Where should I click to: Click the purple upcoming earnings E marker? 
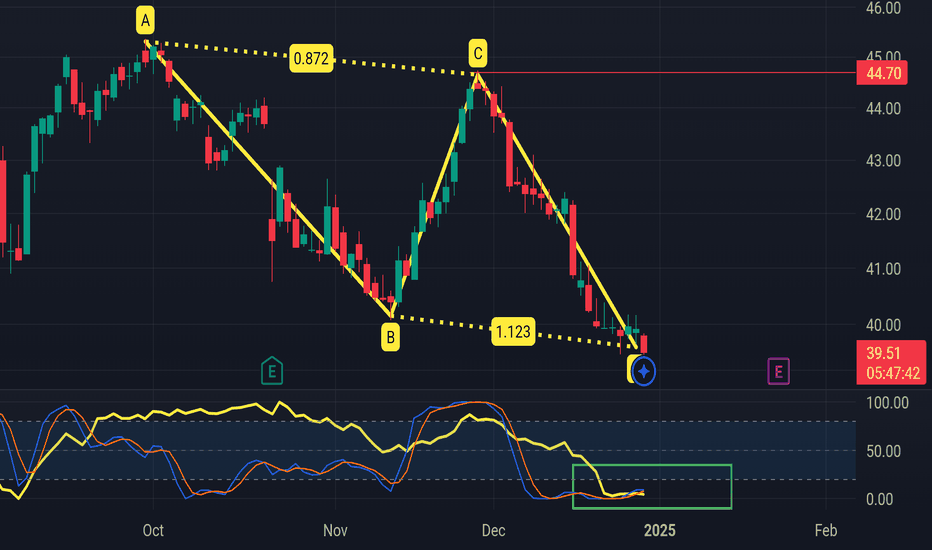click(x=778, y=372)
